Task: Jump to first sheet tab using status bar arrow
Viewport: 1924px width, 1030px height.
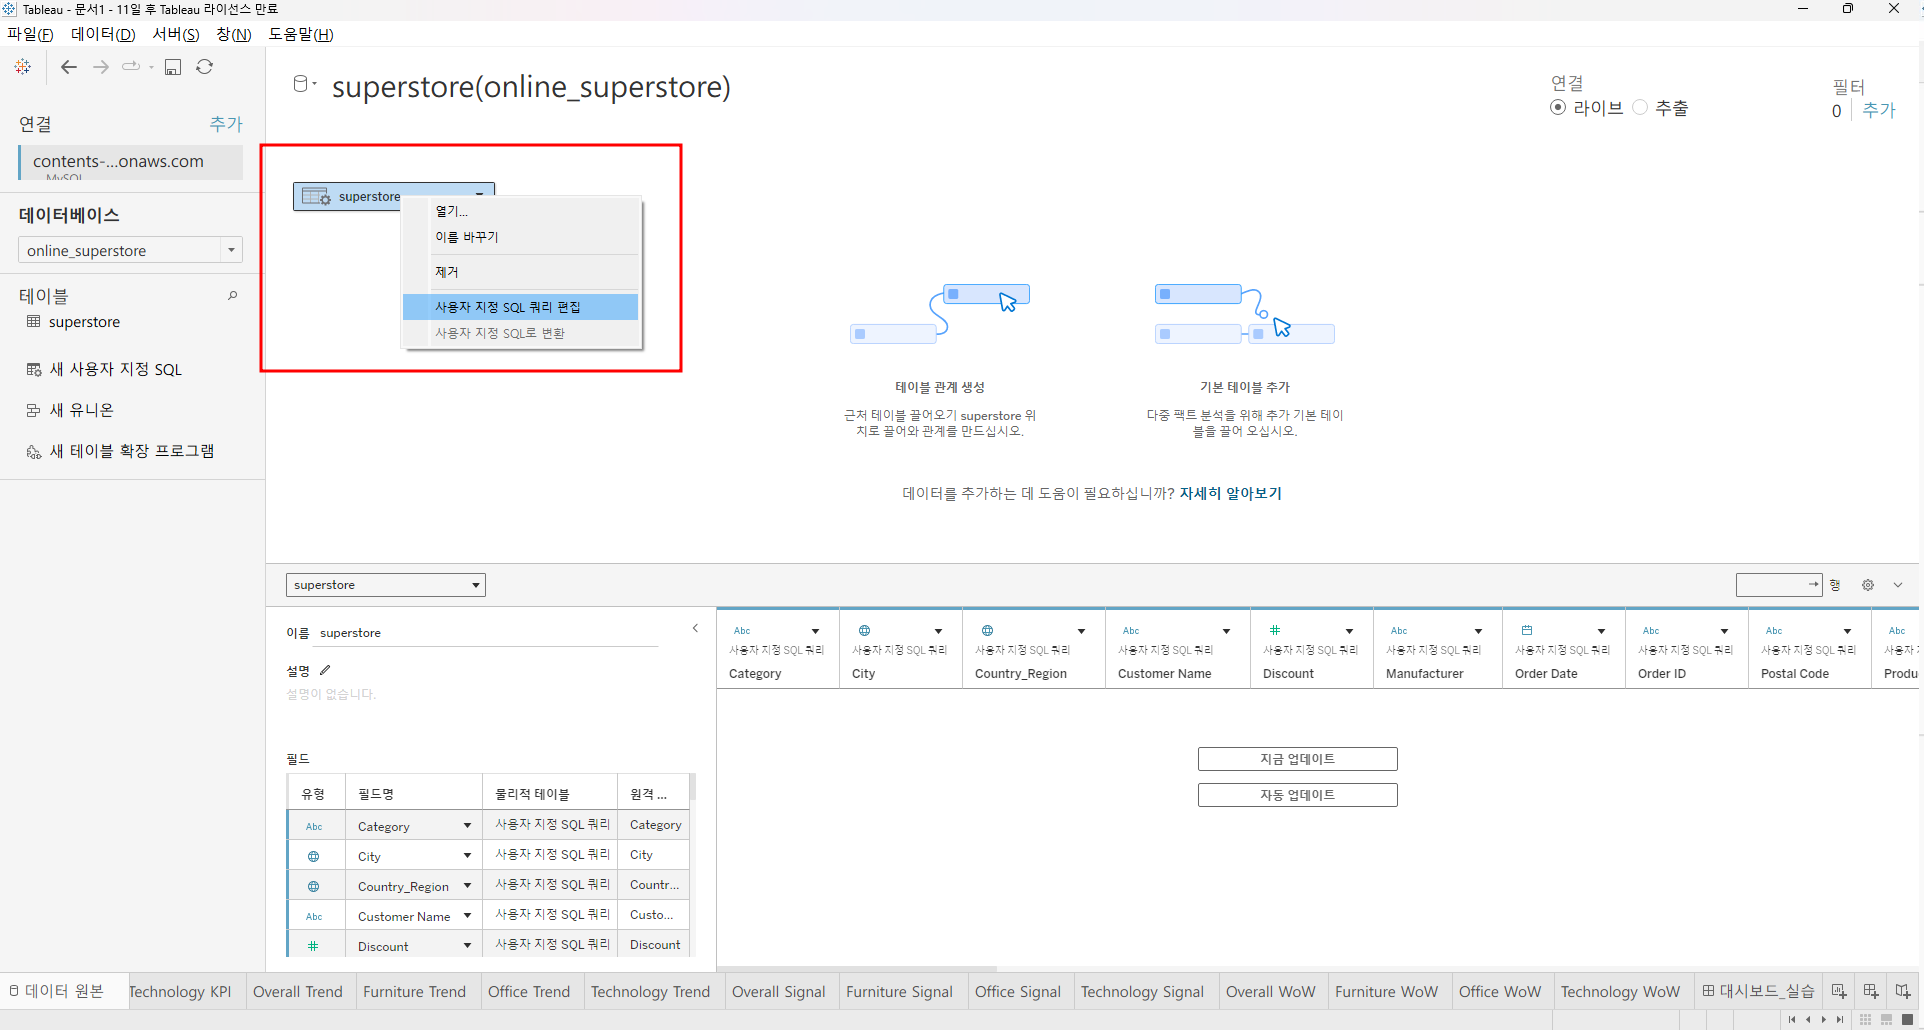Action: click(1792, 1020)
